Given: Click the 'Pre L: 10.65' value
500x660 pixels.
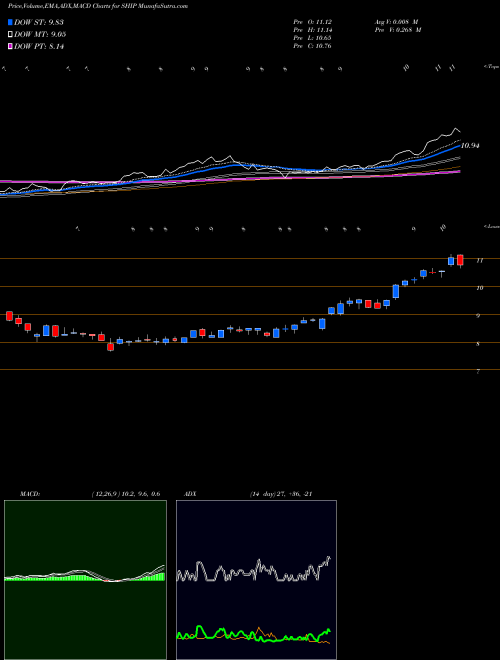Looking at the screenshot, I should click(x=312, y=38).
